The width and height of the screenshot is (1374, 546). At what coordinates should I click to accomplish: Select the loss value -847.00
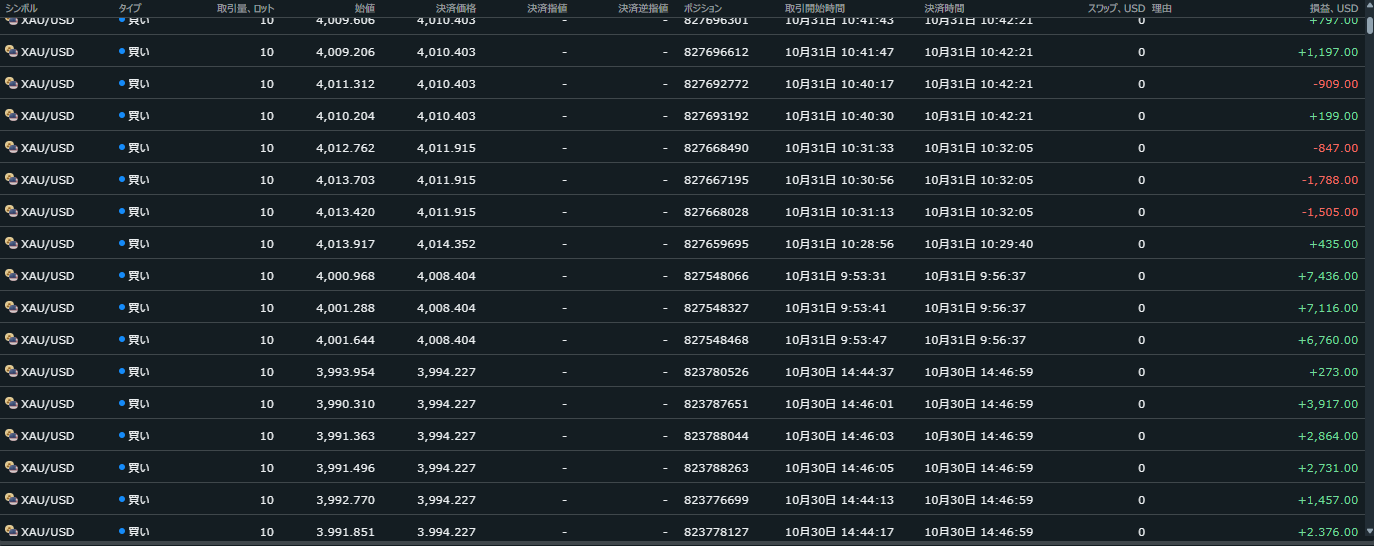point(1336,148)
